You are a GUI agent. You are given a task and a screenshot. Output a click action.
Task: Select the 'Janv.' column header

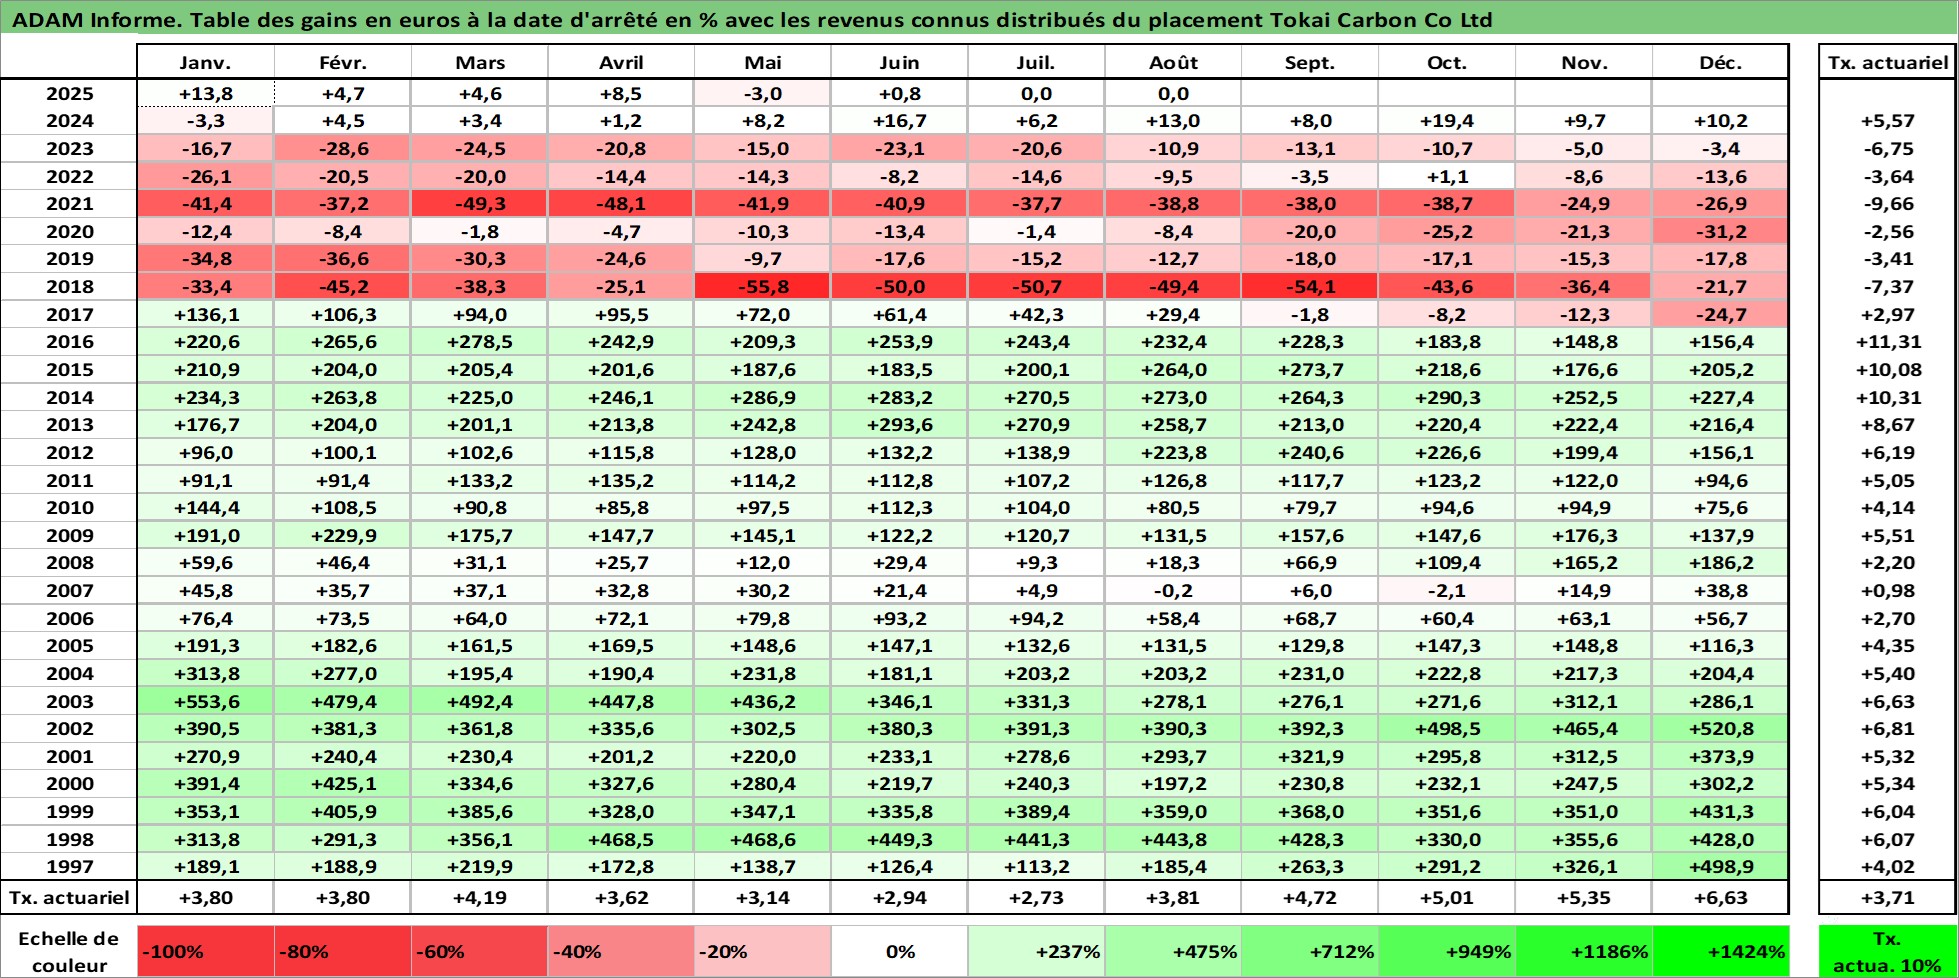205,62
